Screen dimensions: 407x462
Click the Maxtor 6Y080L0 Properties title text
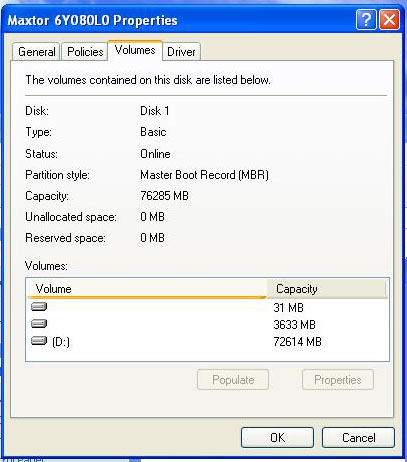[92, 21]
